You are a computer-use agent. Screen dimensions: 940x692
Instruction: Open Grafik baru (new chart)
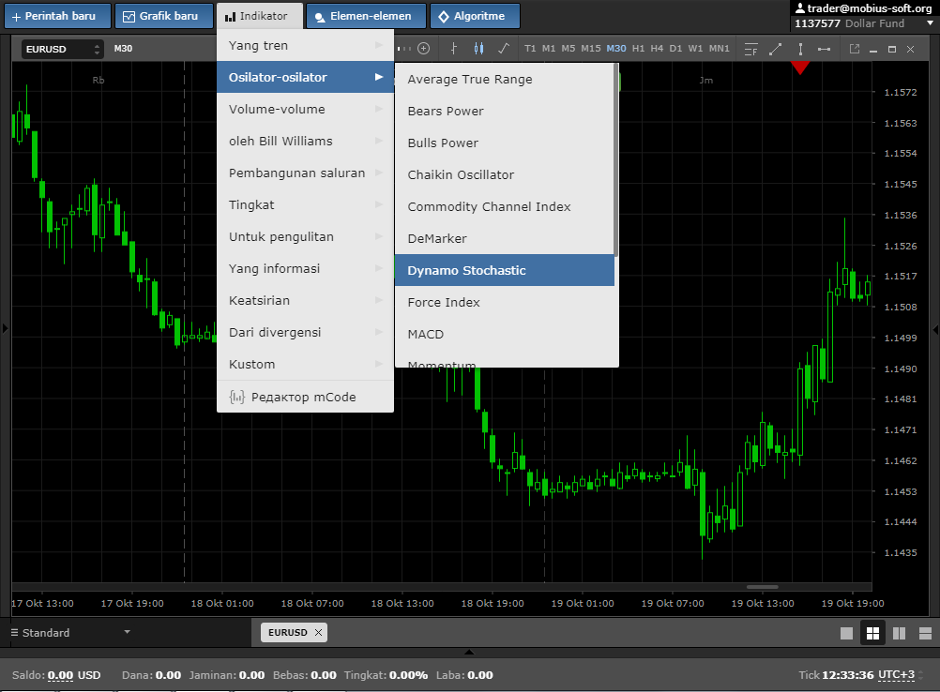pyautogui.click(x=164, y=16)
